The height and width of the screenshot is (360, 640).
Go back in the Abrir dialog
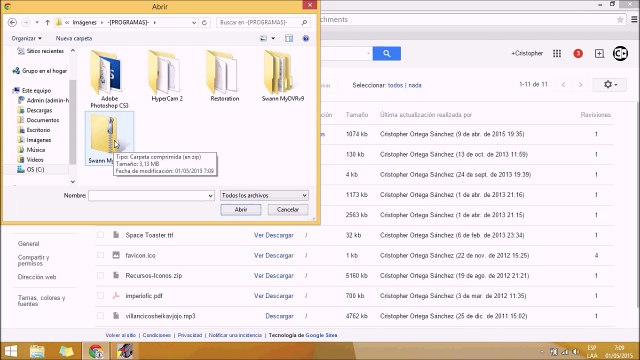coord(12,22)
